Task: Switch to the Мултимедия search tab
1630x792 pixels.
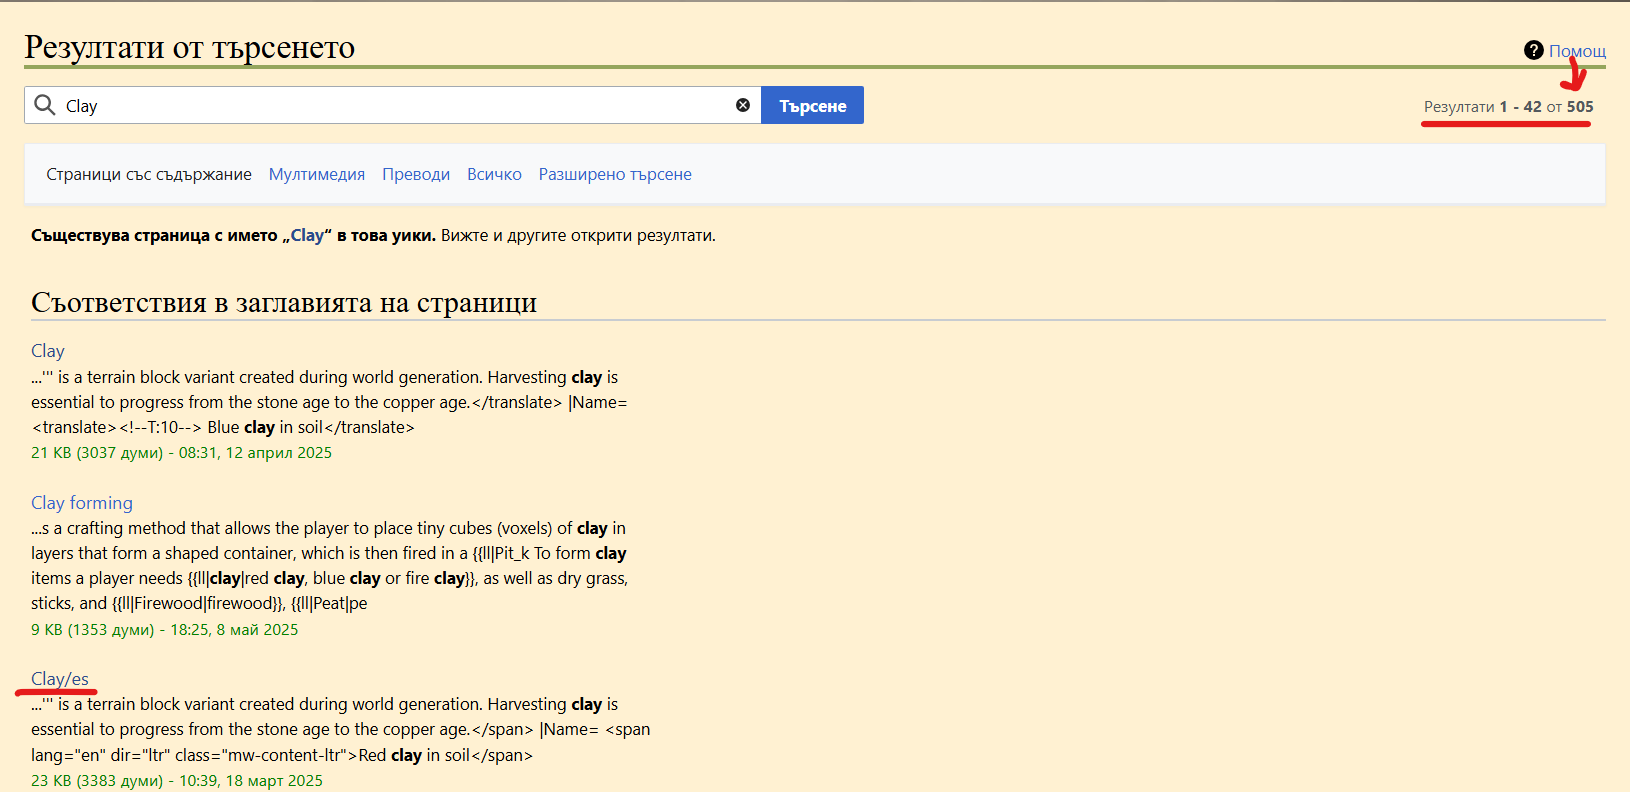Action: (317, 174)
